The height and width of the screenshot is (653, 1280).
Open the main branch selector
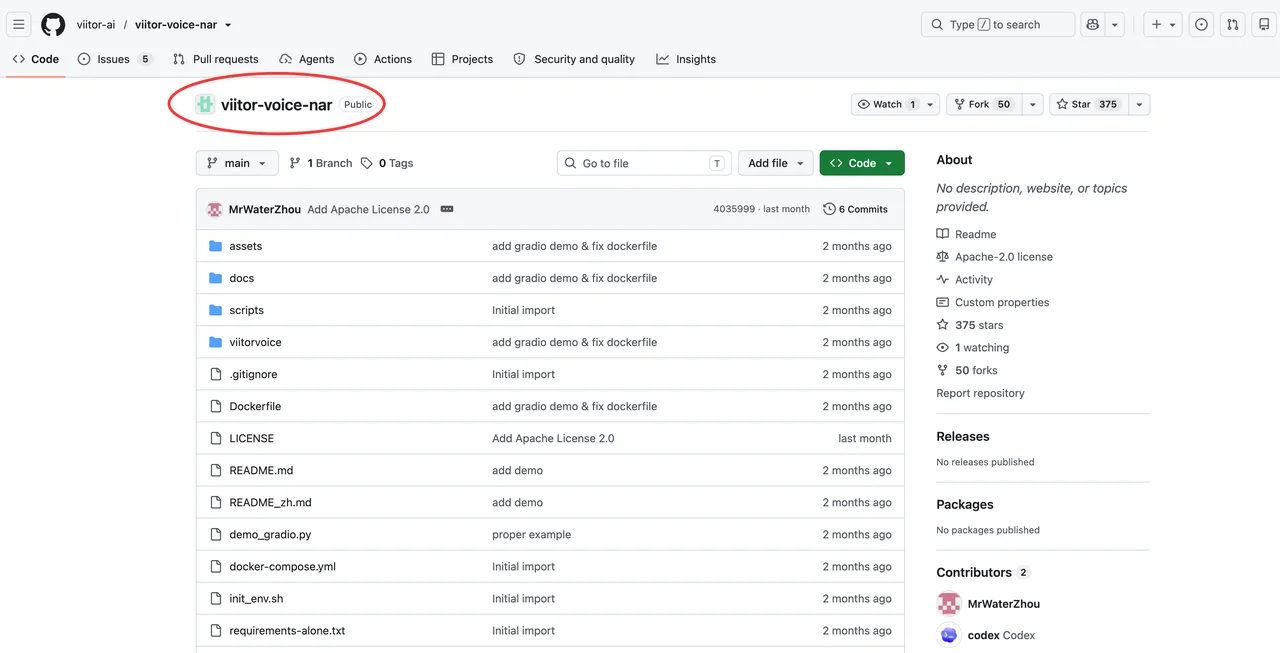237,163
